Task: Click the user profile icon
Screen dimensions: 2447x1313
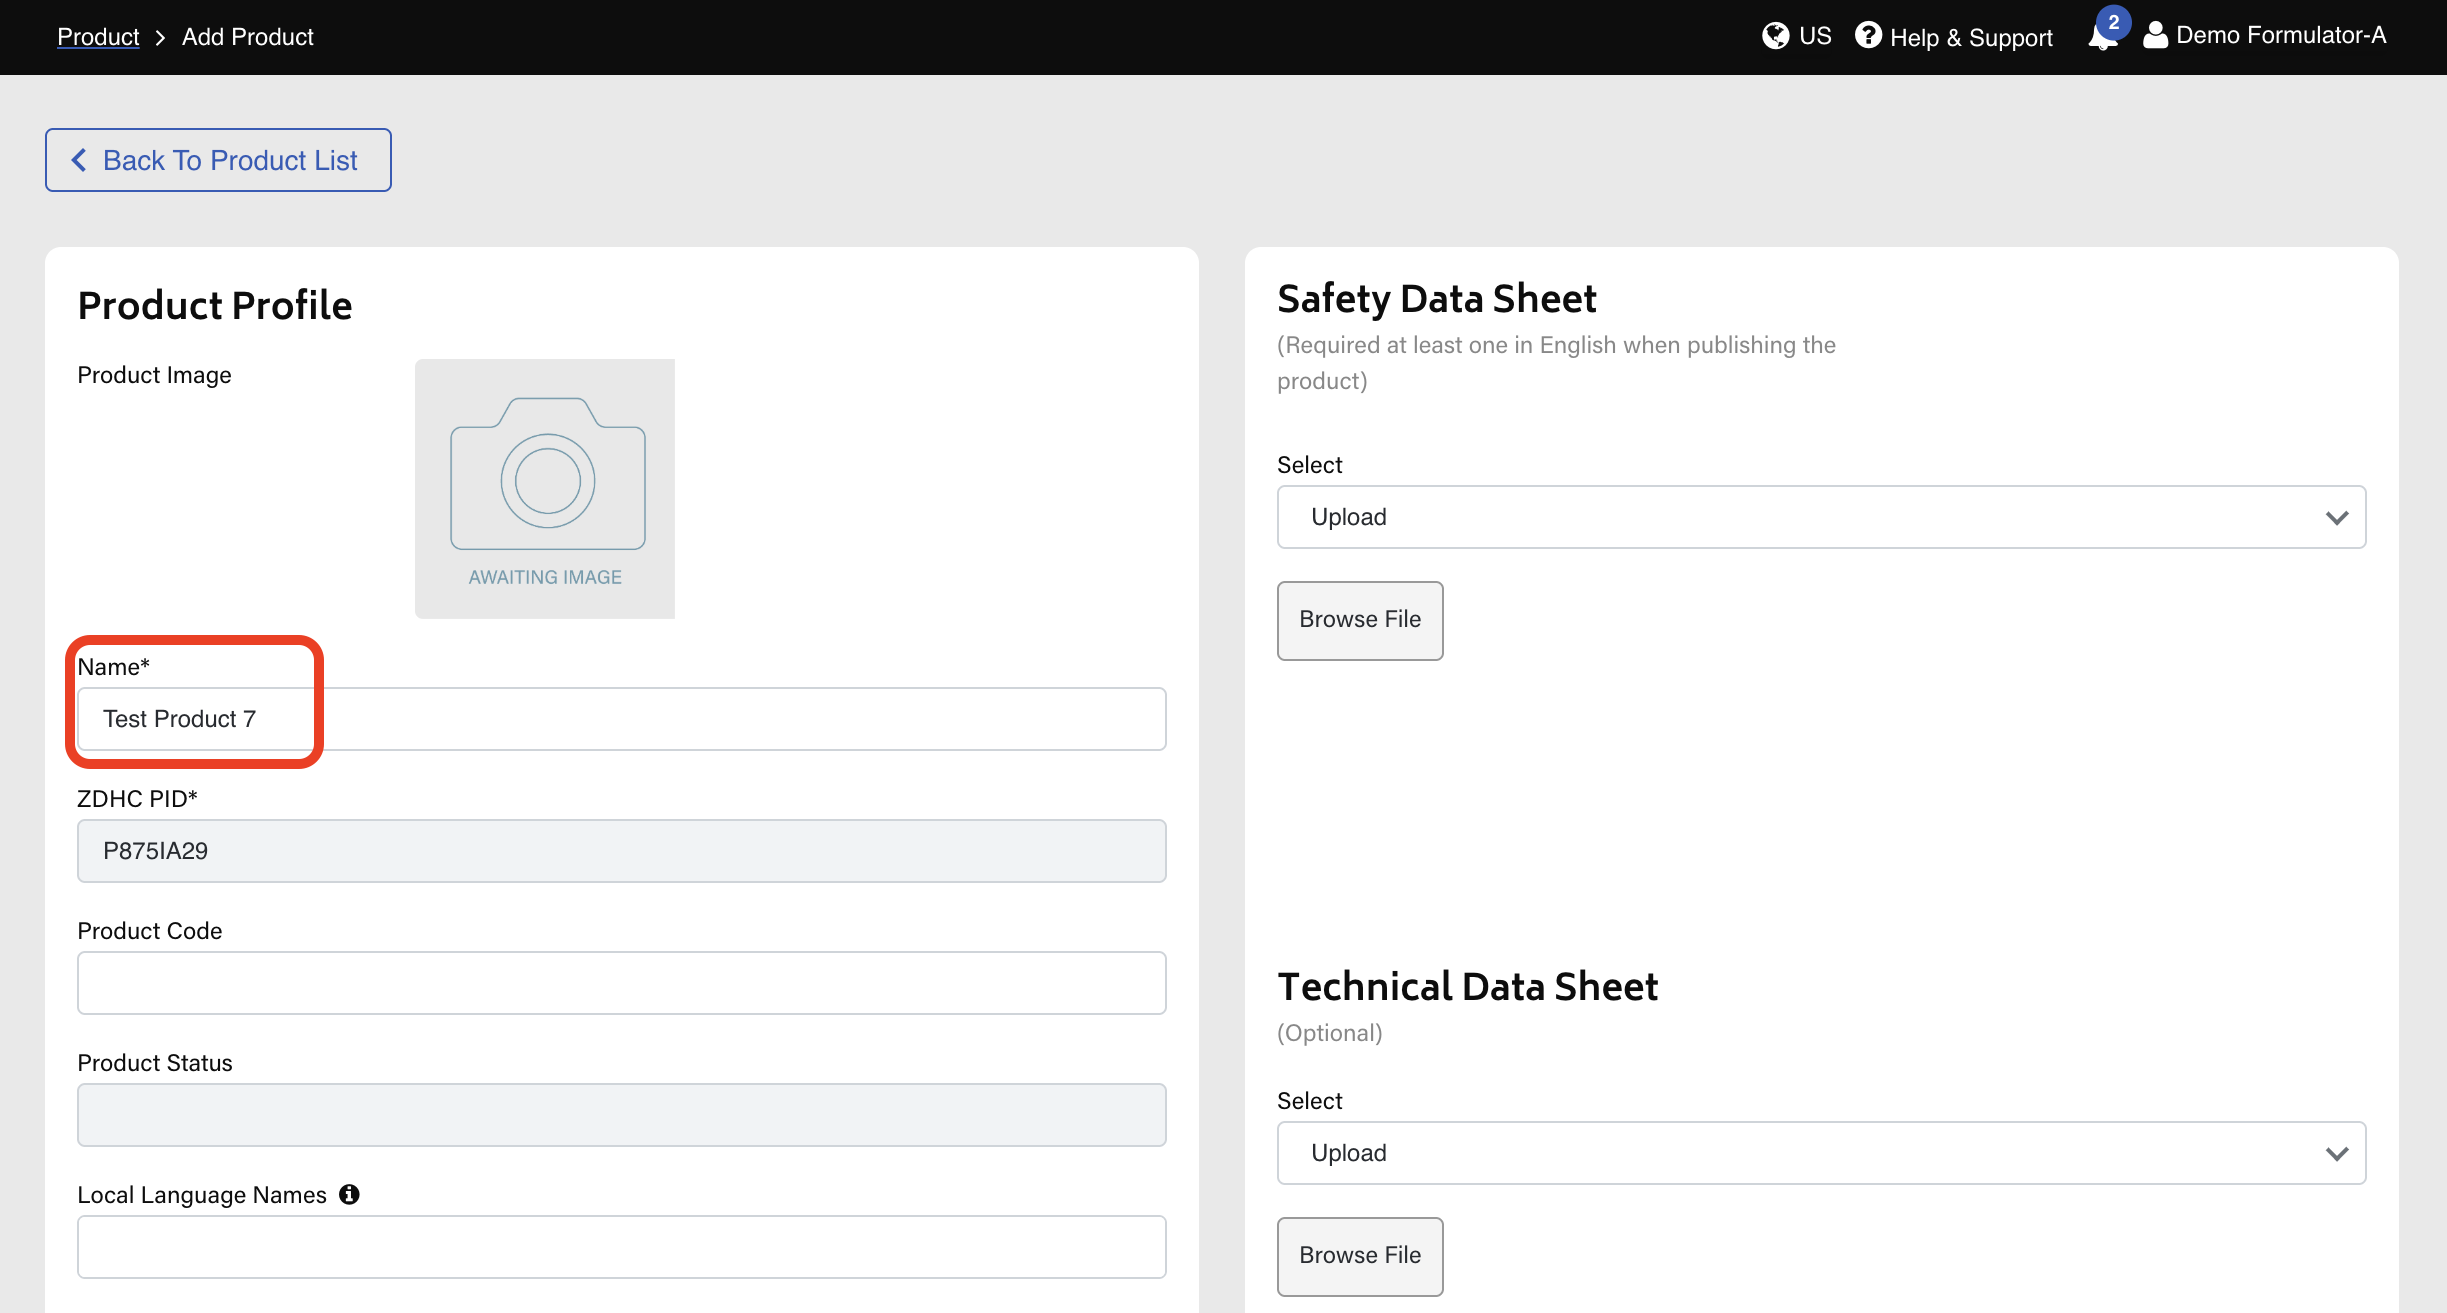Action: coord(2155,36)
